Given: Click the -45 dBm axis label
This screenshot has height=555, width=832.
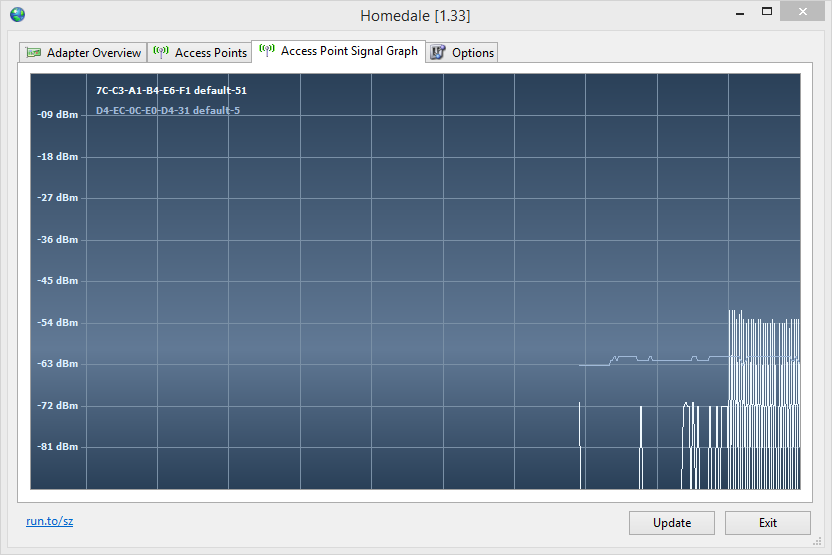Looking at the screenshot, I should [57, 280].
